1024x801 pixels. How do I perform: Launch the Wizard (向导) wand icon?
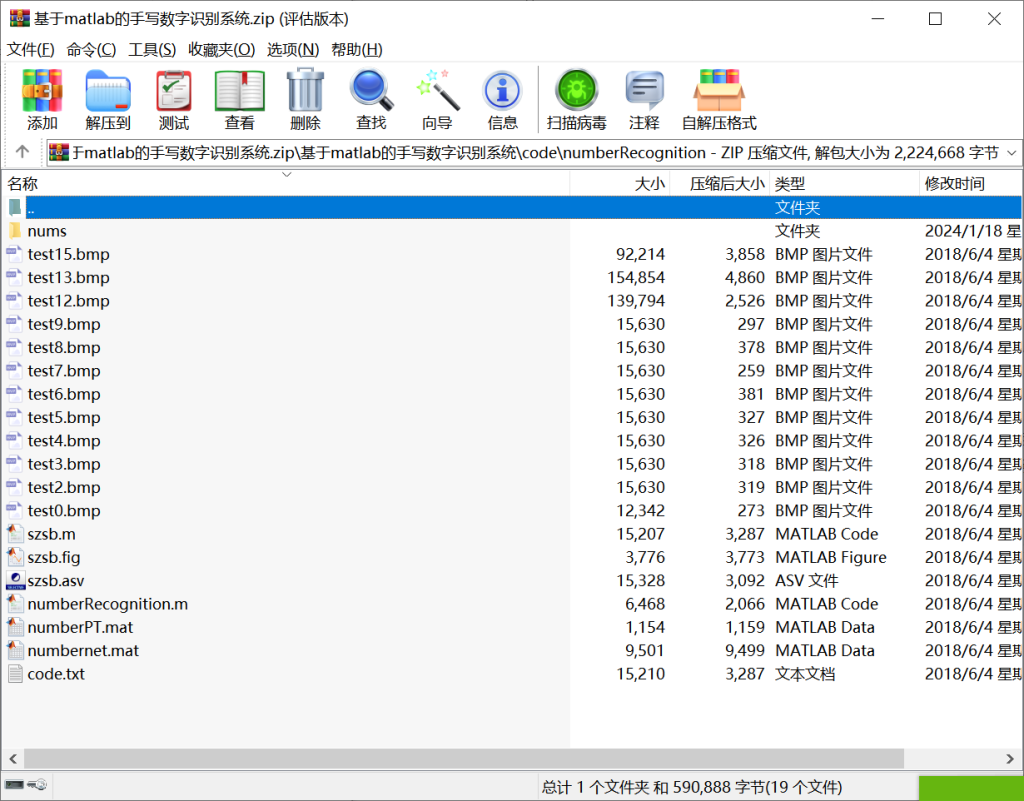[x=437, y=100]
